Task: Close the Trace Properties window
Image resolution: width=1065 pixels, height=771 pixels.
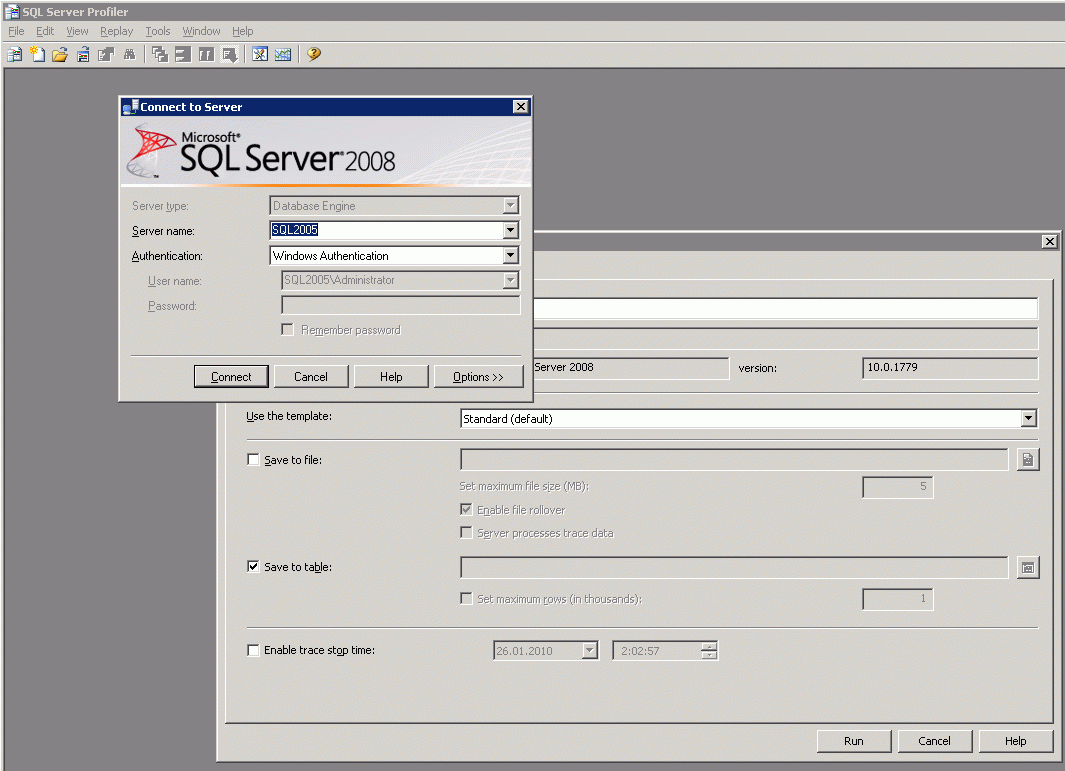Action: click(1049, 242)
